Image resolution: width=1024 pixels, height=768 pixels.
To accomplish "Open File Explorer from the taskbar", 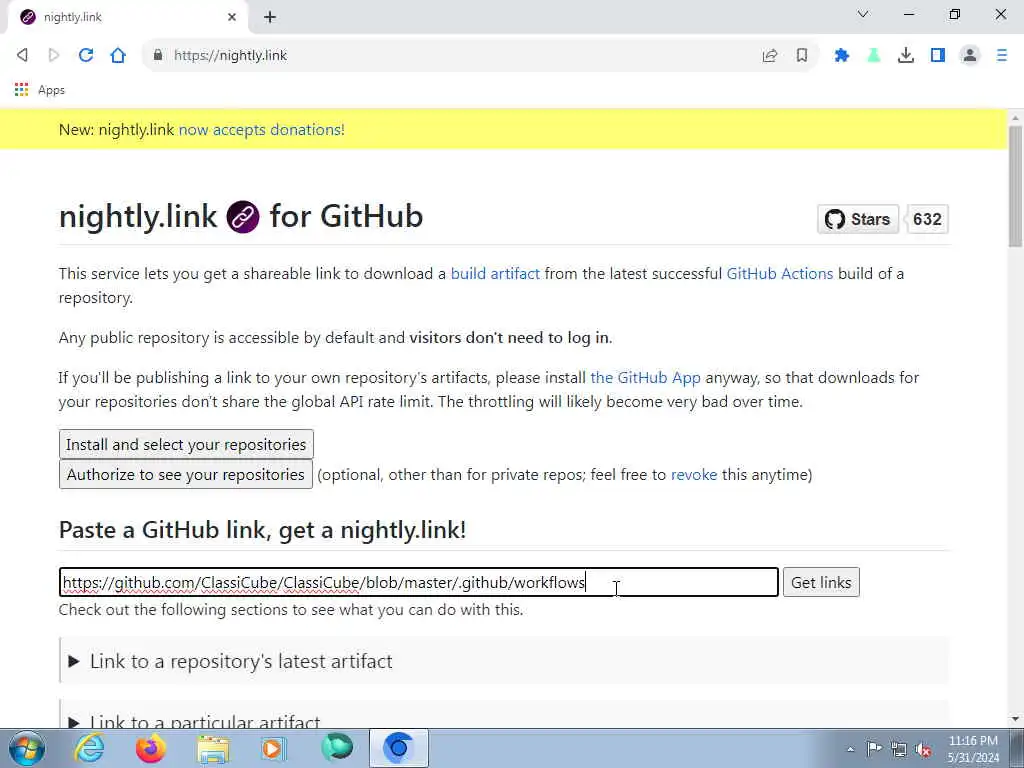I will click(214, 748).
